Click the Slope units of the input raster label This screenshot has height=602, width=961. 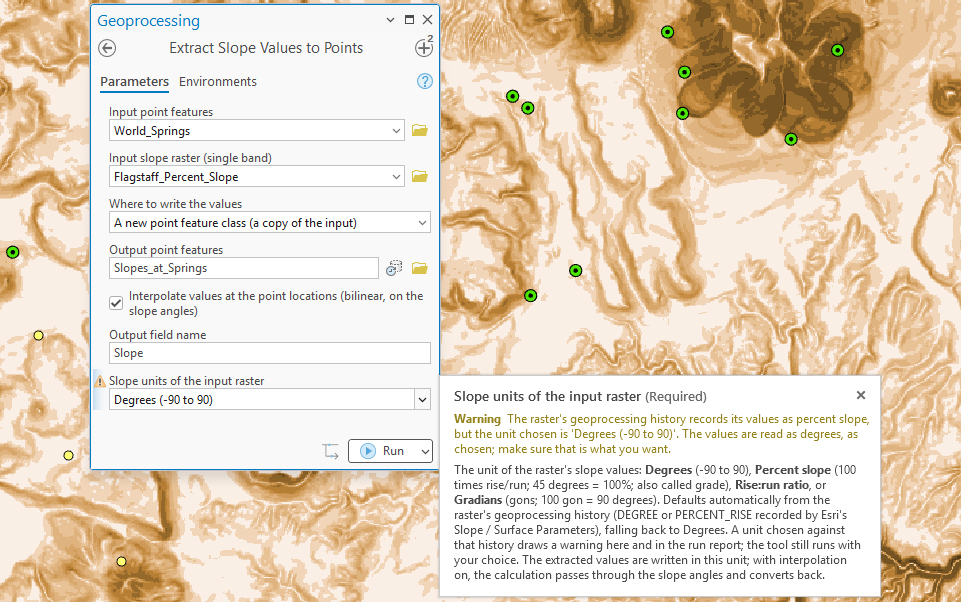pos(186,381)
